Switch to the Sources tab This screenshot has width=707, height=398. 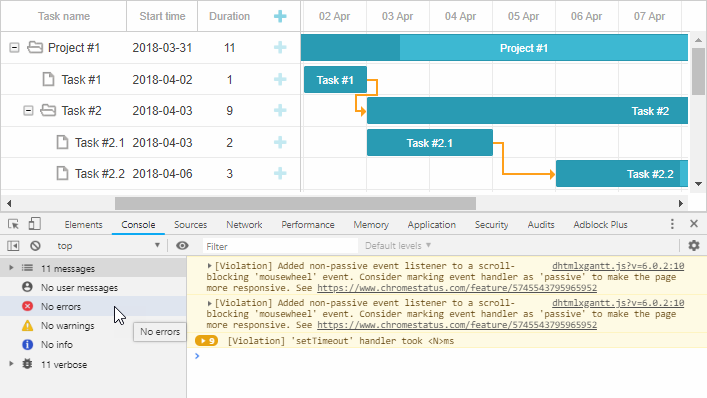pyautogui.click(x=190, y=224)
